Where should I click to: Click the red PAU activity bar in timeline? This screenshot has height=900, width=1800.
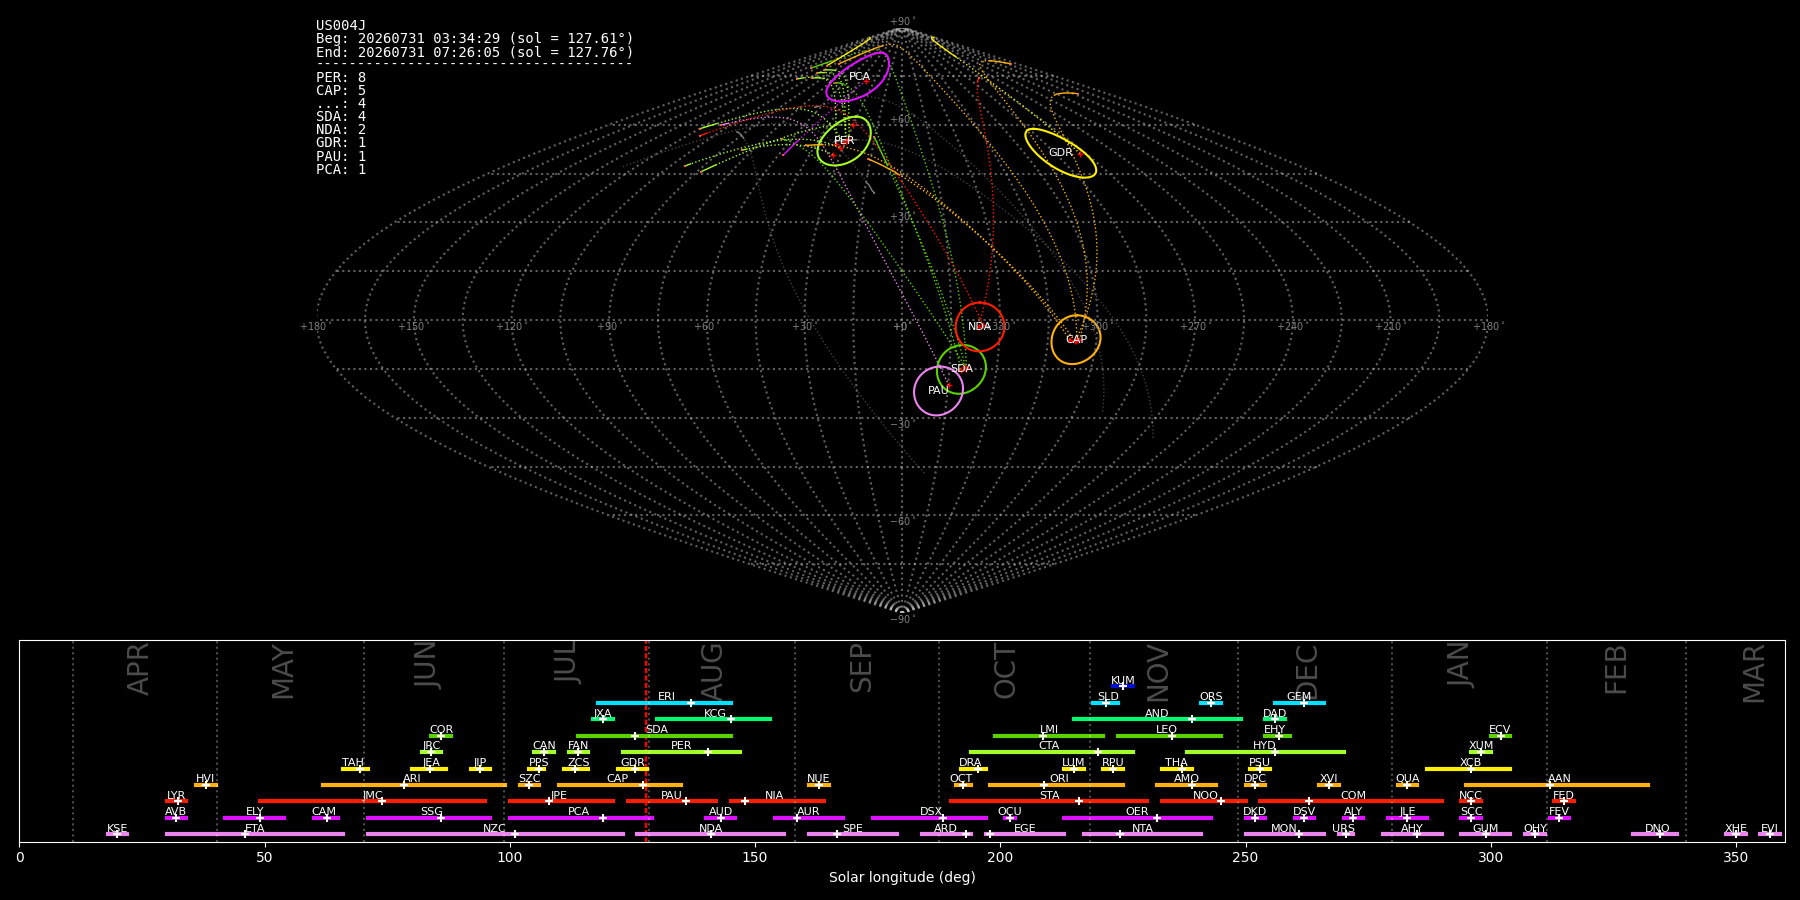[x=672, y=801]
